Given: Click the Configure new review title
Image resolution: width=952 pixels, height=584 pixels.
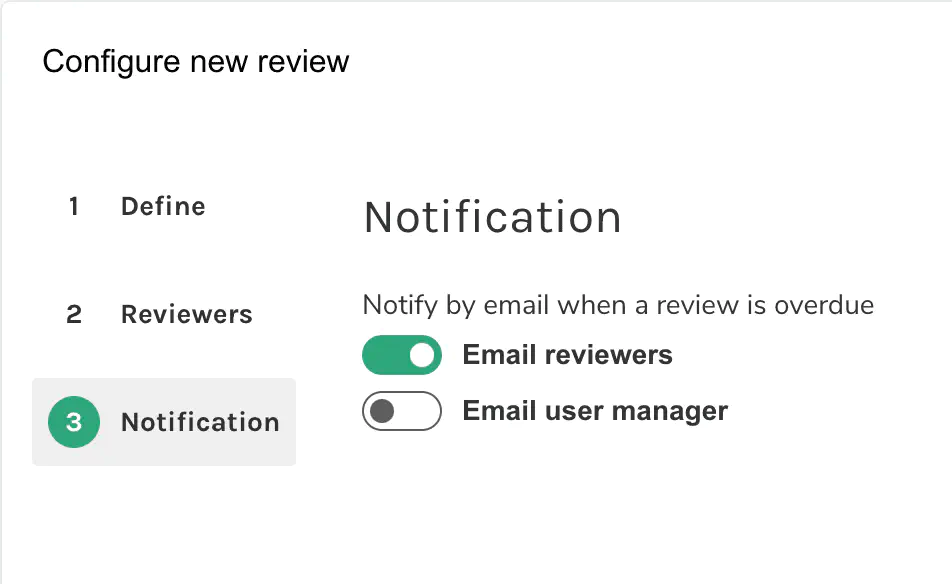Looking at the screenshot, I should pos(195,61).
